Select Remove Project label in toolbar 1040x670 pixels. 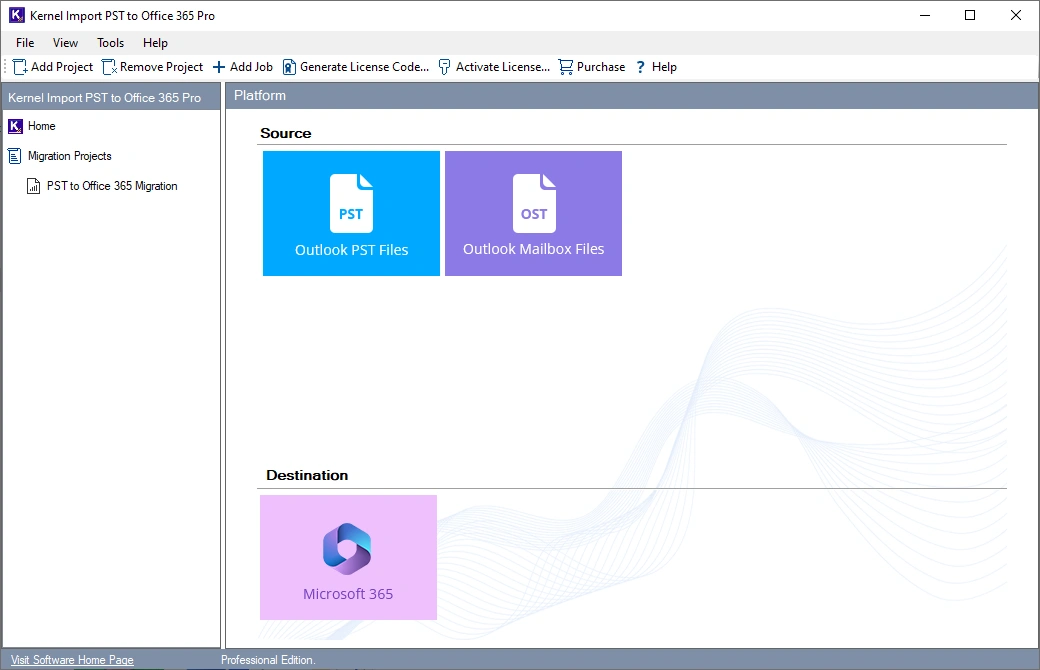click(161, 67)
